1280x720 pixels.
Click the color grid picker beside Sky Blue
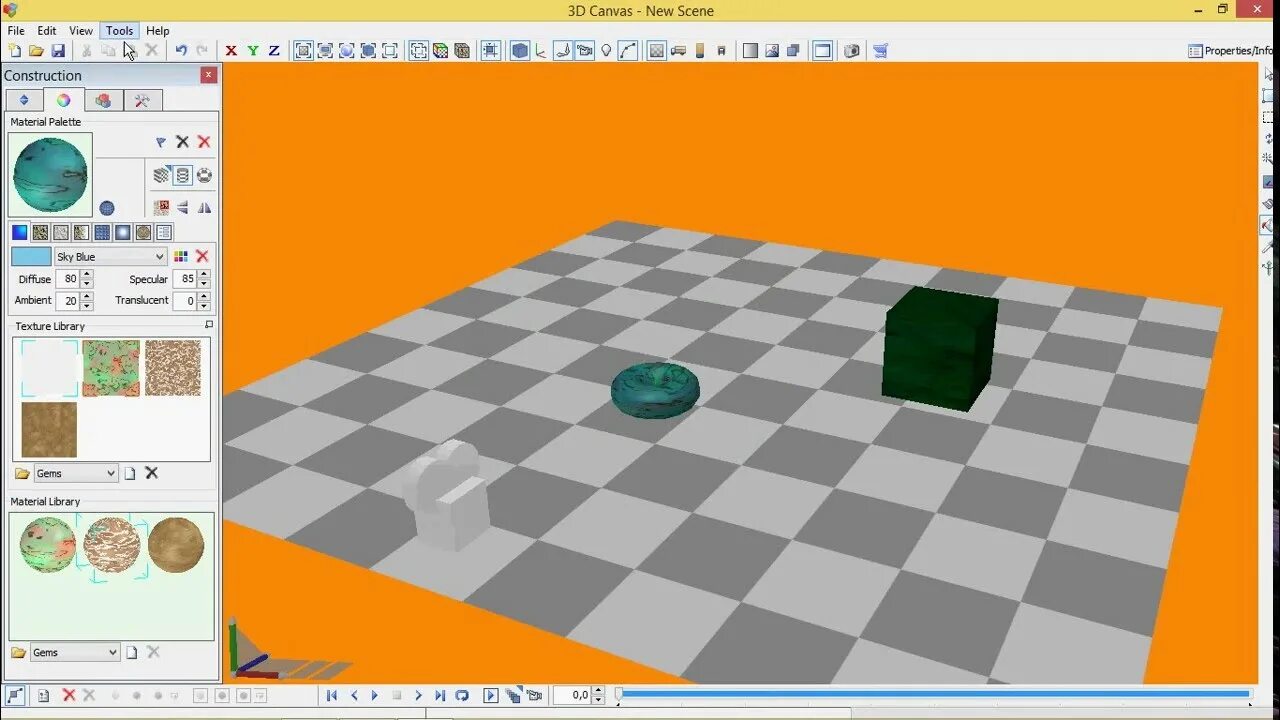coord(181,257)
